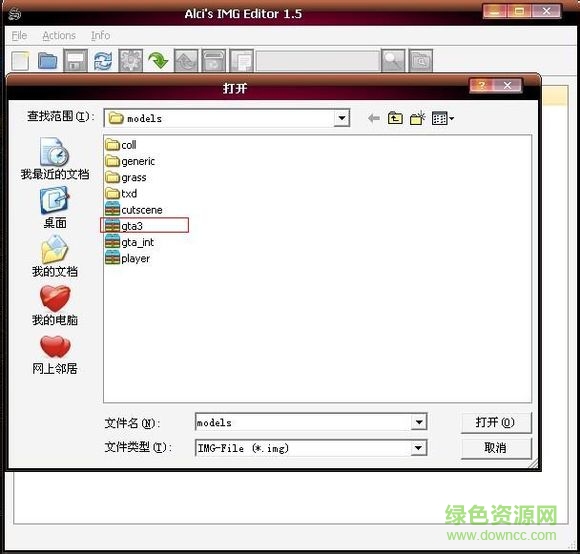Click the find-in-folder toolbar icon

421,60
